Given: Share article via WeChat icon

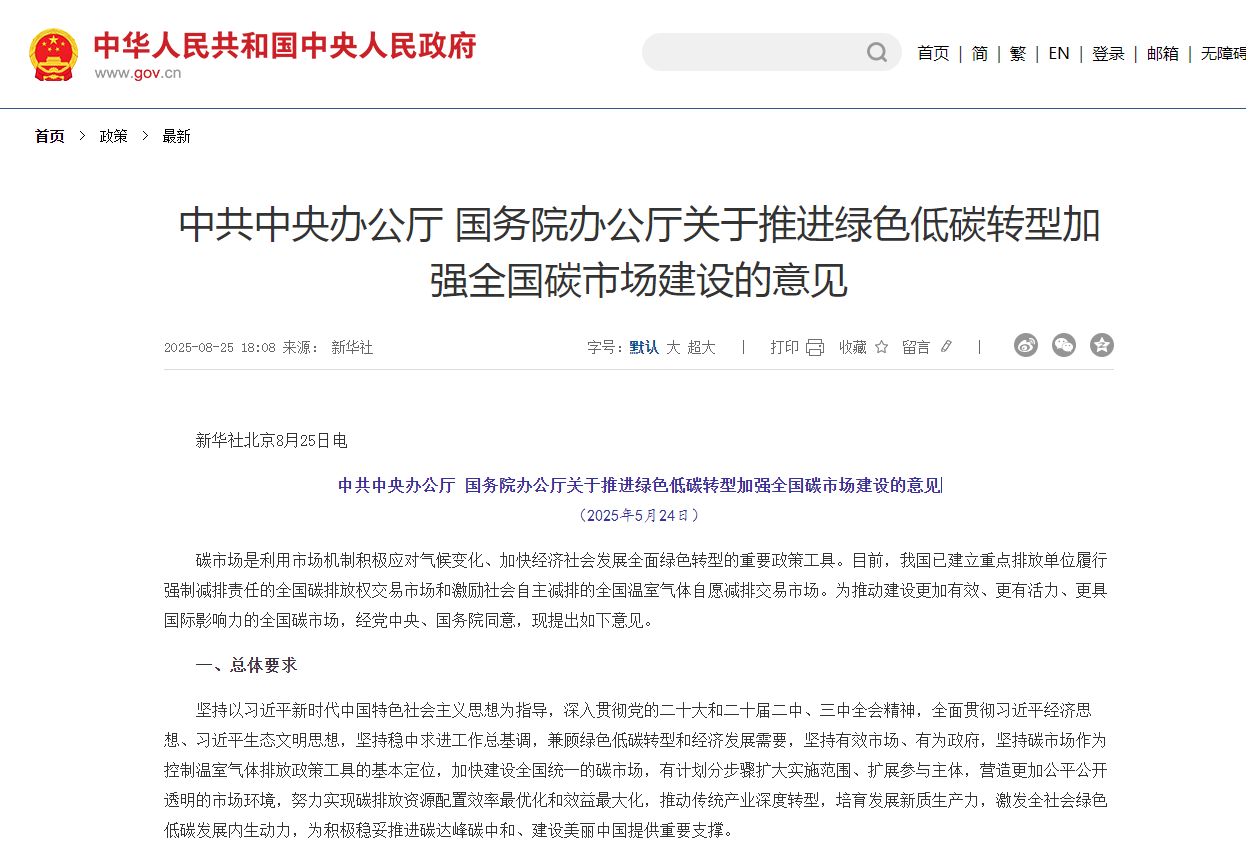Looking at the screenshot, I should pos(1064,346).
